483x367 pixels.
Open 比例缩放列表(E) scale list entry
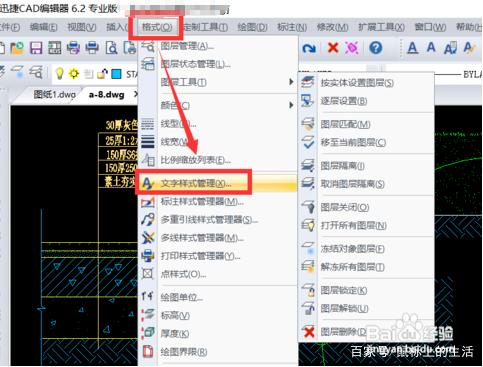coord(195,160)
